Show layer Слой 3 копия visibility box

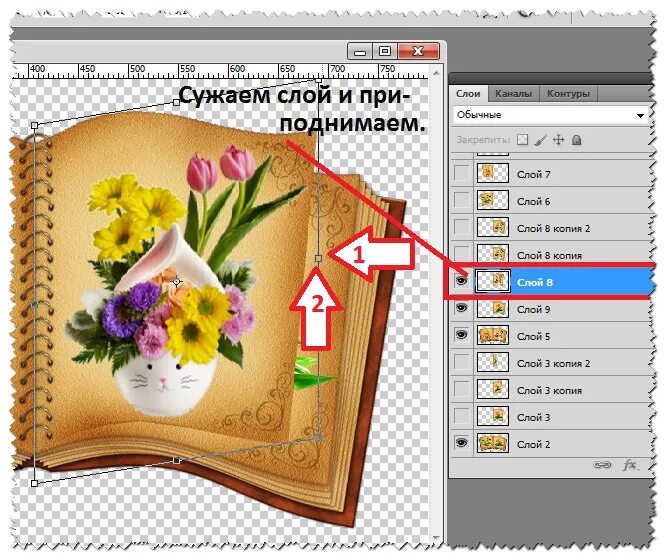coord(461,389)
